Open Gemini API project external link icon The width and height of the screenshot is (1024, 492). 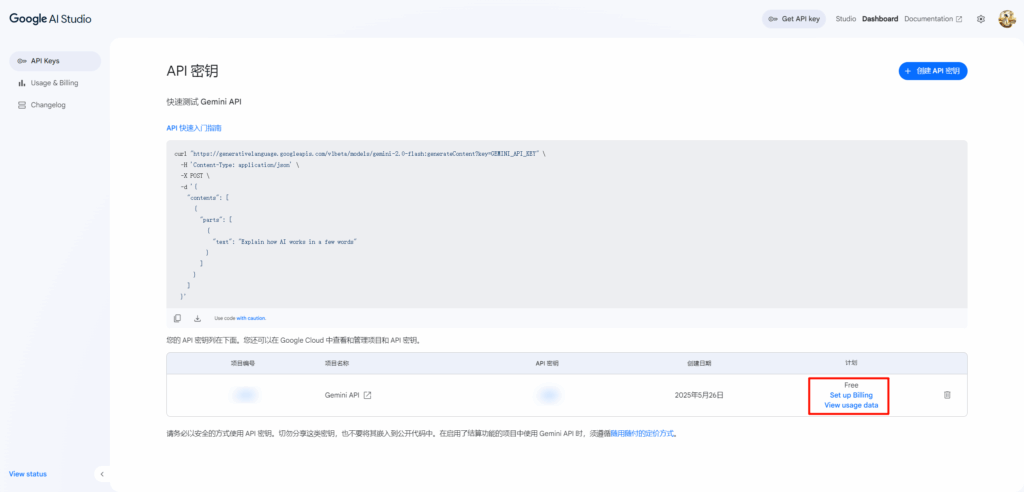[368, 395]
